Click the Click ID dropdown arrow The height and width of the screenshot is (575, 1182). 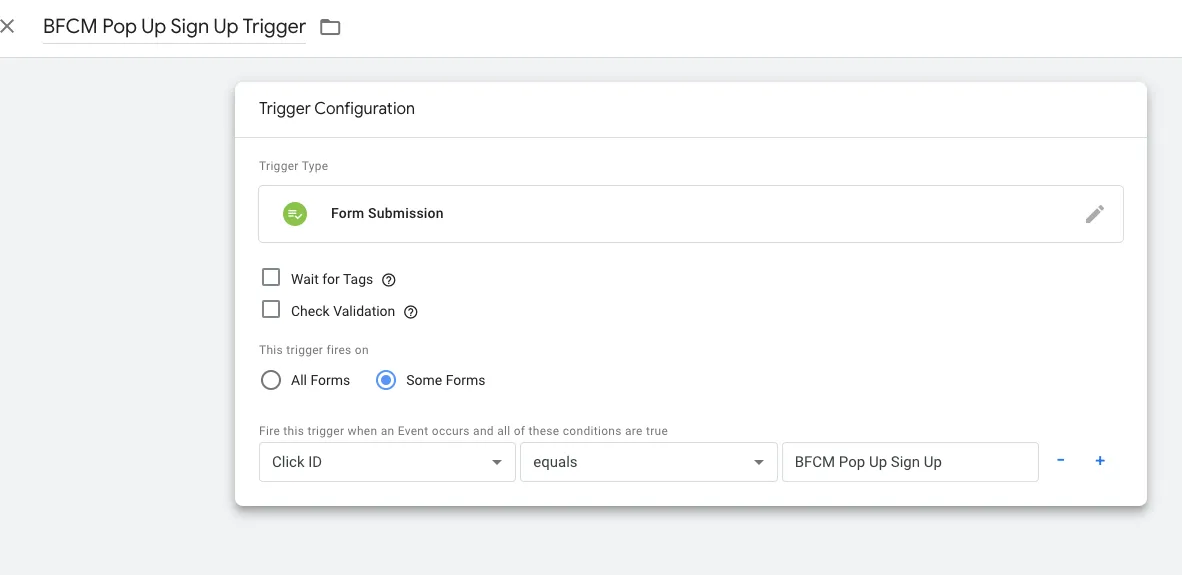click(497, 463)
